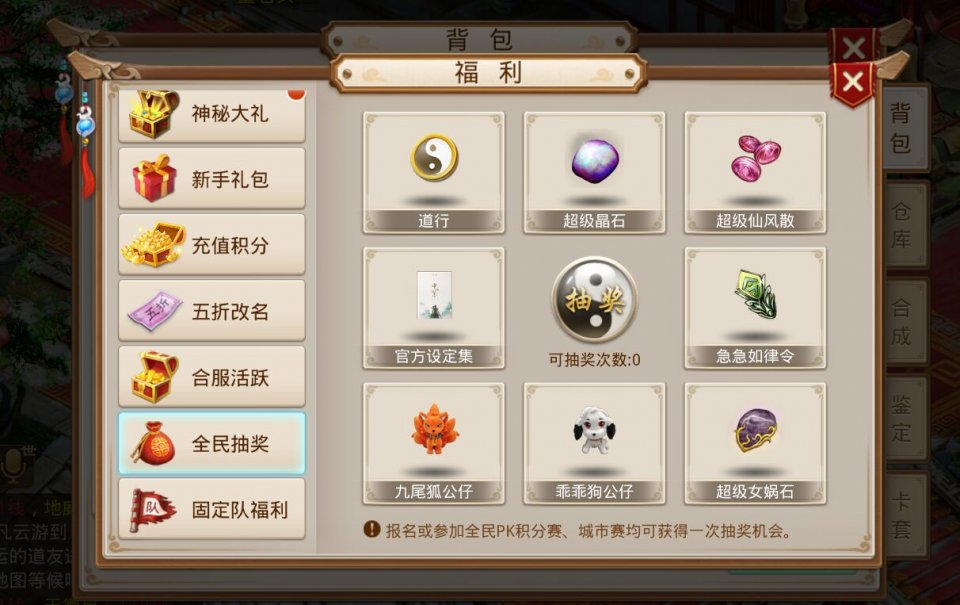Select the 乖乖狗公仔 dog doll prize
The image size is (960, 605).
594,443
